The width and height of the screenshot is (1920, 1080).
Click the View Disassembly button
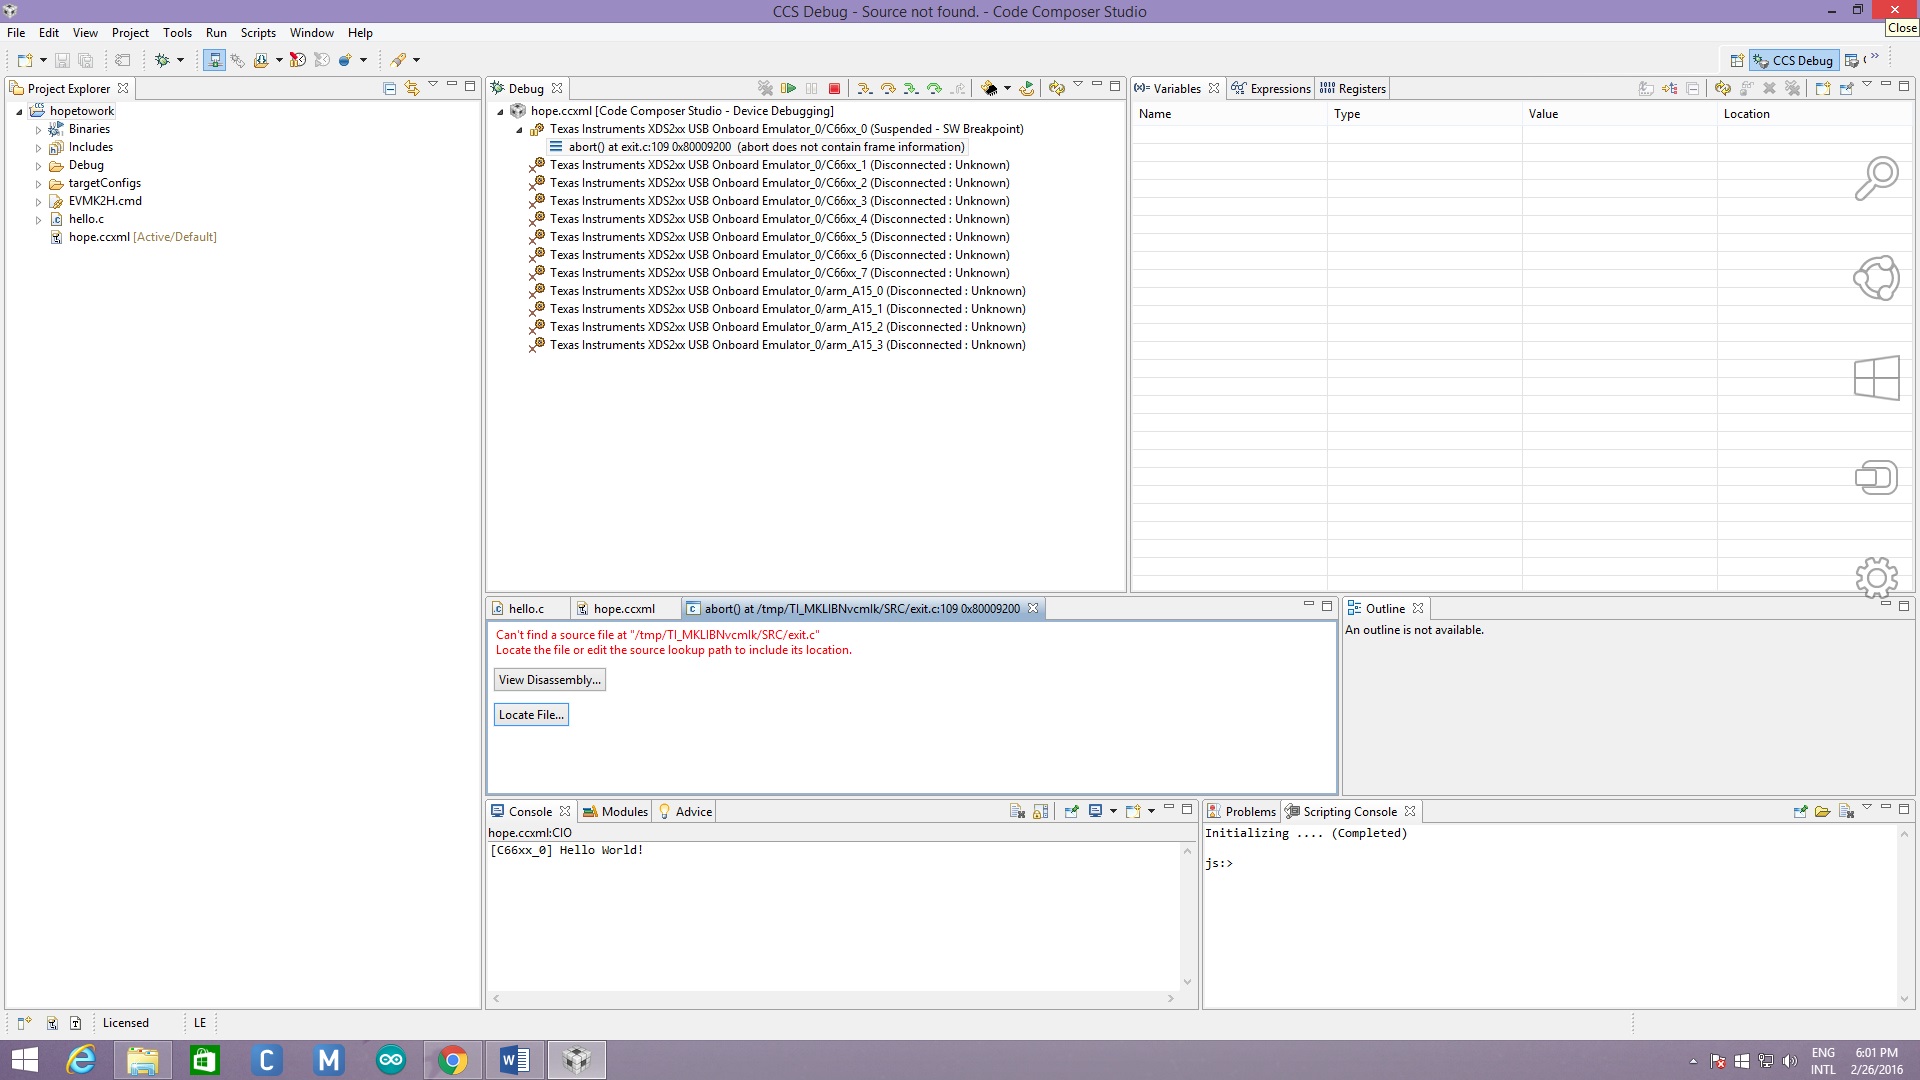point(550,679)
